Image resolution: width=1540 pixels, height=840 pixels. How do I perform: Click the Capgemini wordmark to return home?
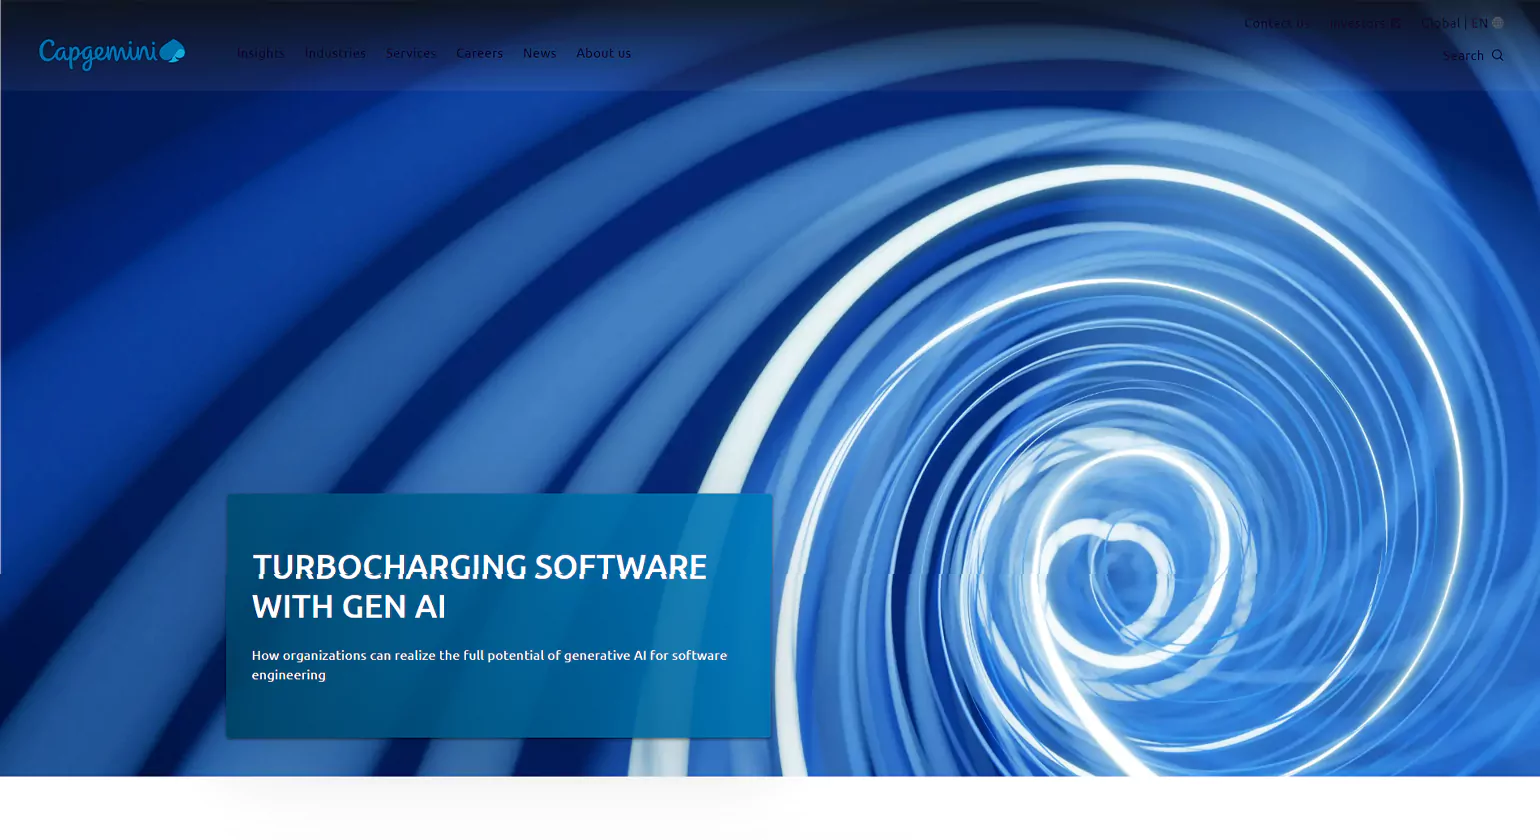pyautogui.click(x=100, y=52)
